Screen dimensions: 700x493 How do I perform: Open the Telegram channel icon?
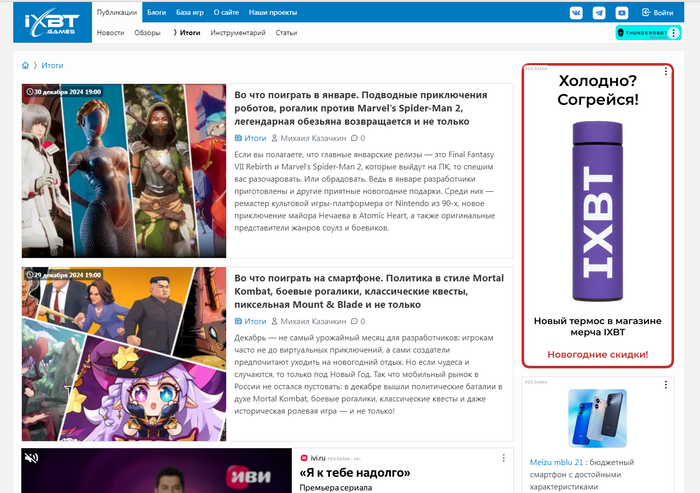tap(599, 13)
